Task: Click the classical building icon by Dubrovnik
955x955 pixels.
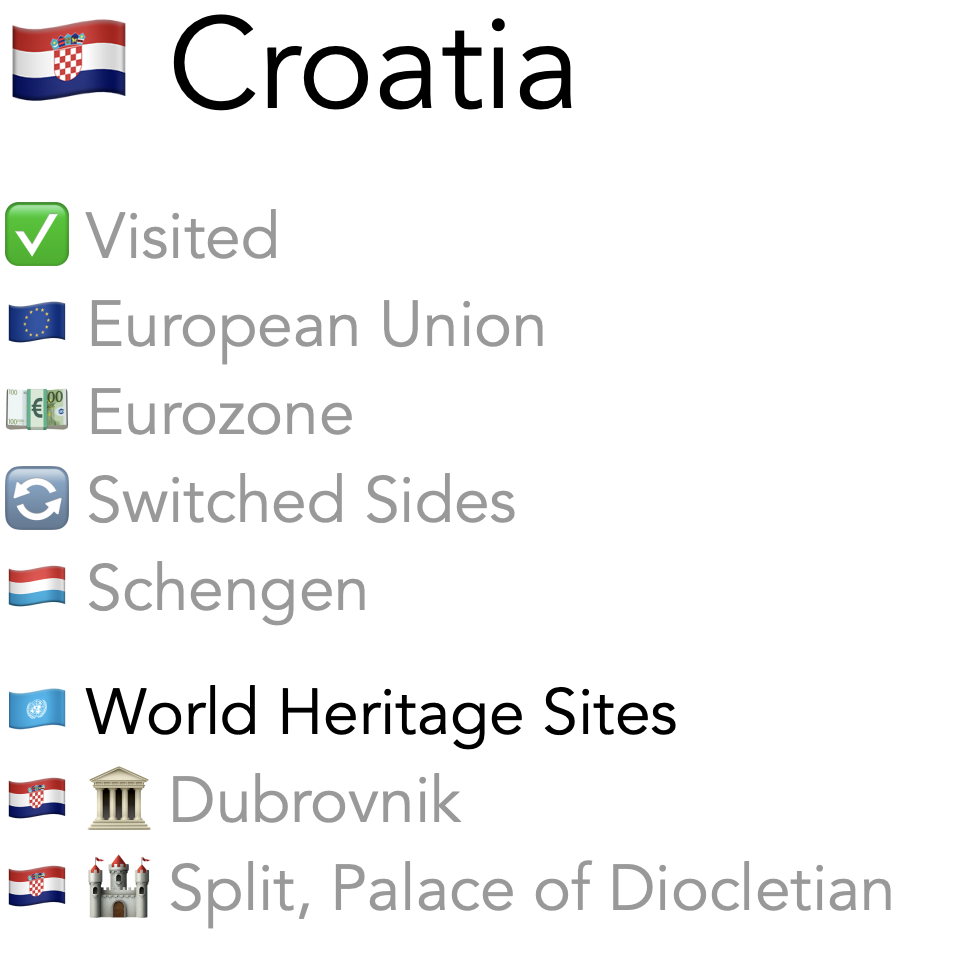Action: [x=119, y=799]
